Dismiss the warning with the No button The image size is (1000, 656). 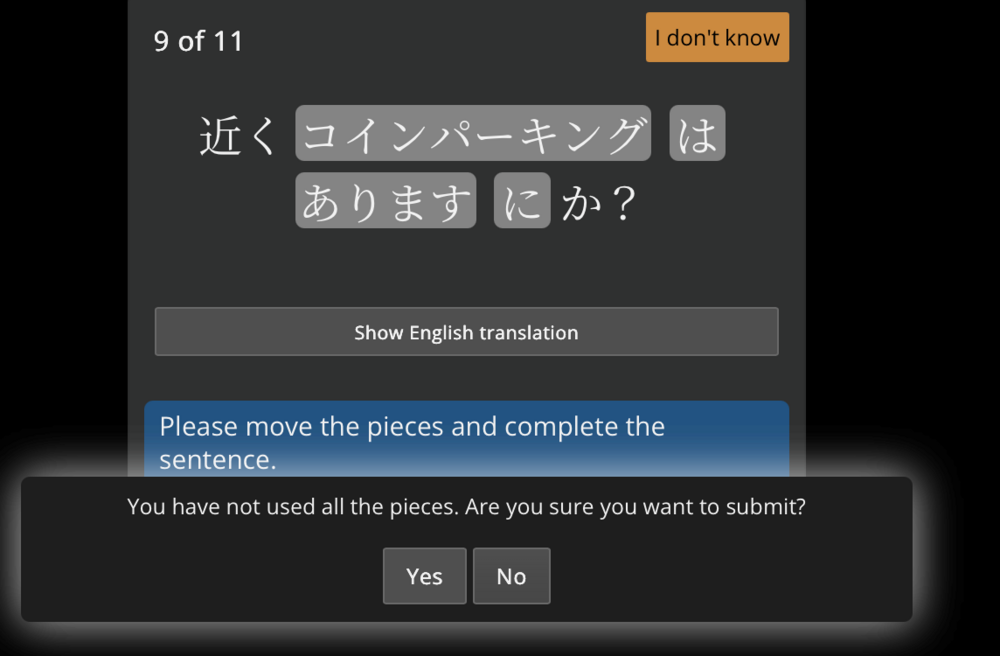coord(511,576)
